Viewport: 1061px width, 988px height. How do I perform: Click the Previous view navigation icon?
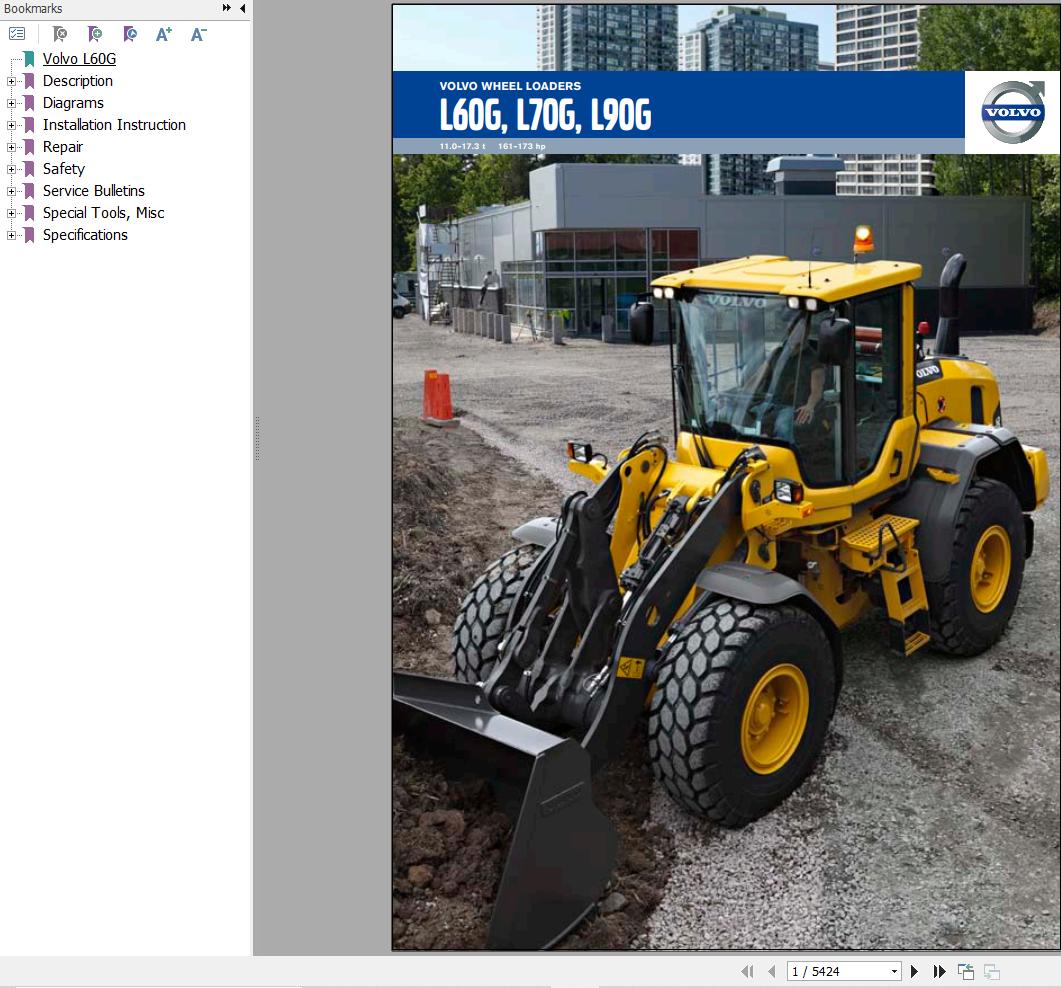[965, 970]
